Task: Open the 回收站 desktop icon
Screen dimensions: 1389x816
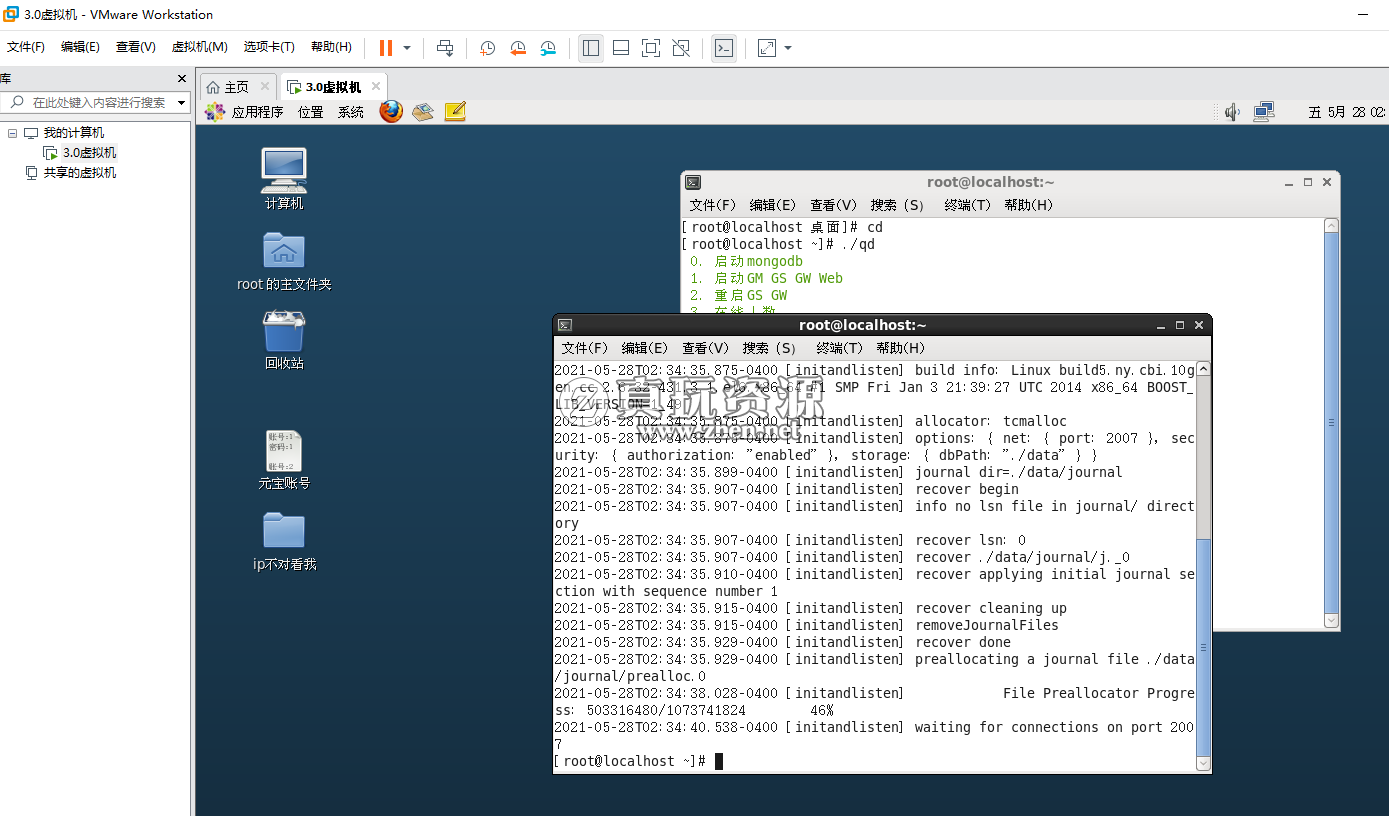Action: pyautogui.click(x=284, y=340)
